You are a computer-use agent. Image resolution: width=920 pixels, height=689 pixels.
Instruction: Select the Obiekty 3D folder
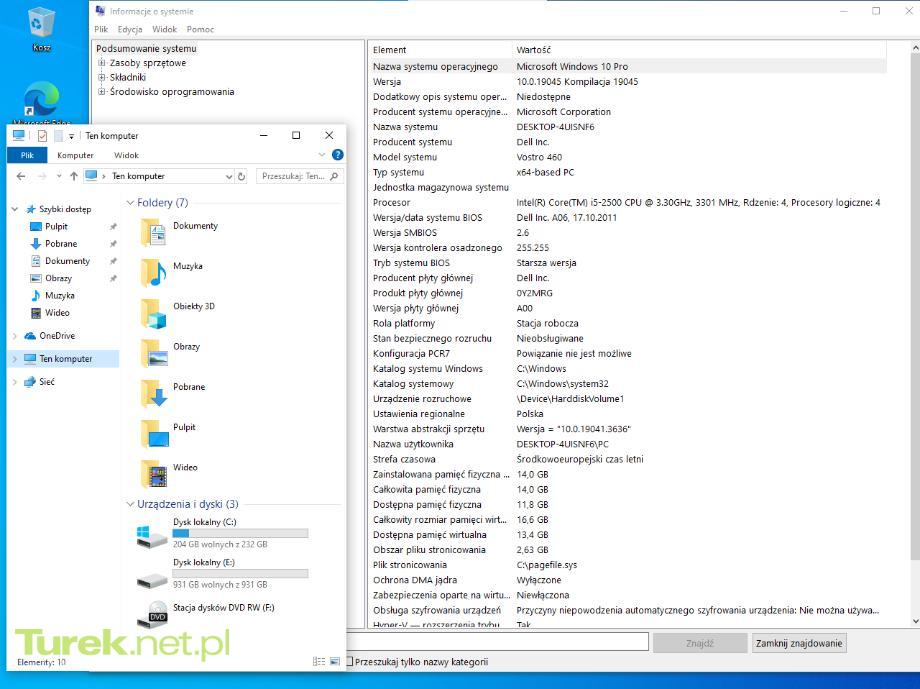178,313
